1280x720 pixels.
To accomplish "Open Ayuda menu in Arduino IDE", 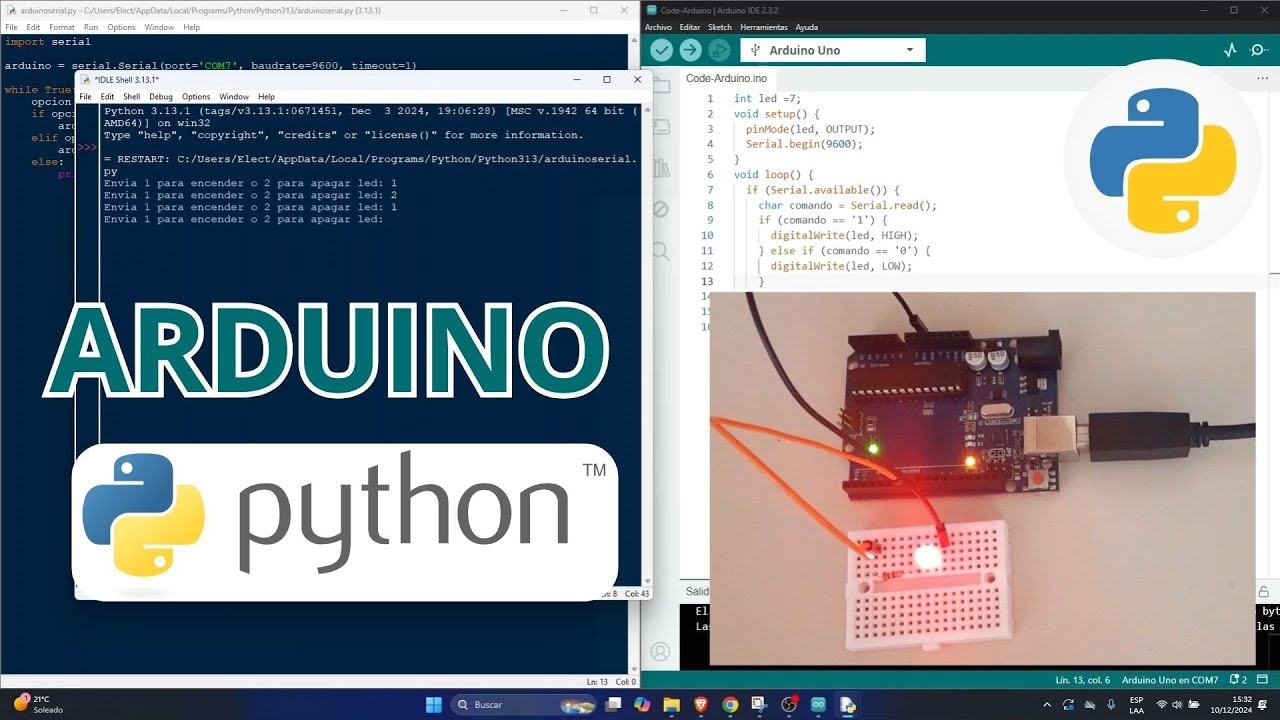I will click(806, 27).
